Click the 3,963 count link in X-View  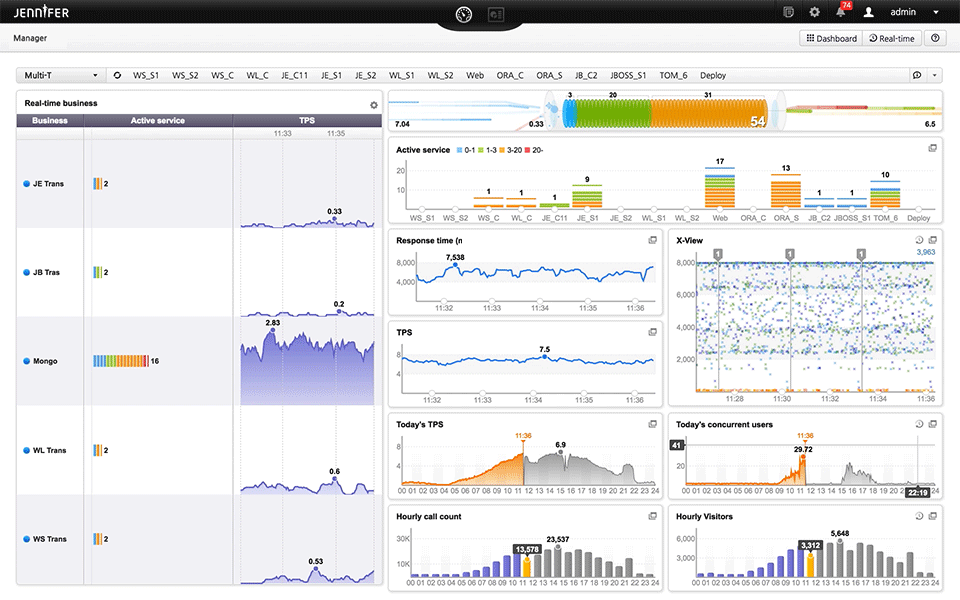[x=927, y=254]
